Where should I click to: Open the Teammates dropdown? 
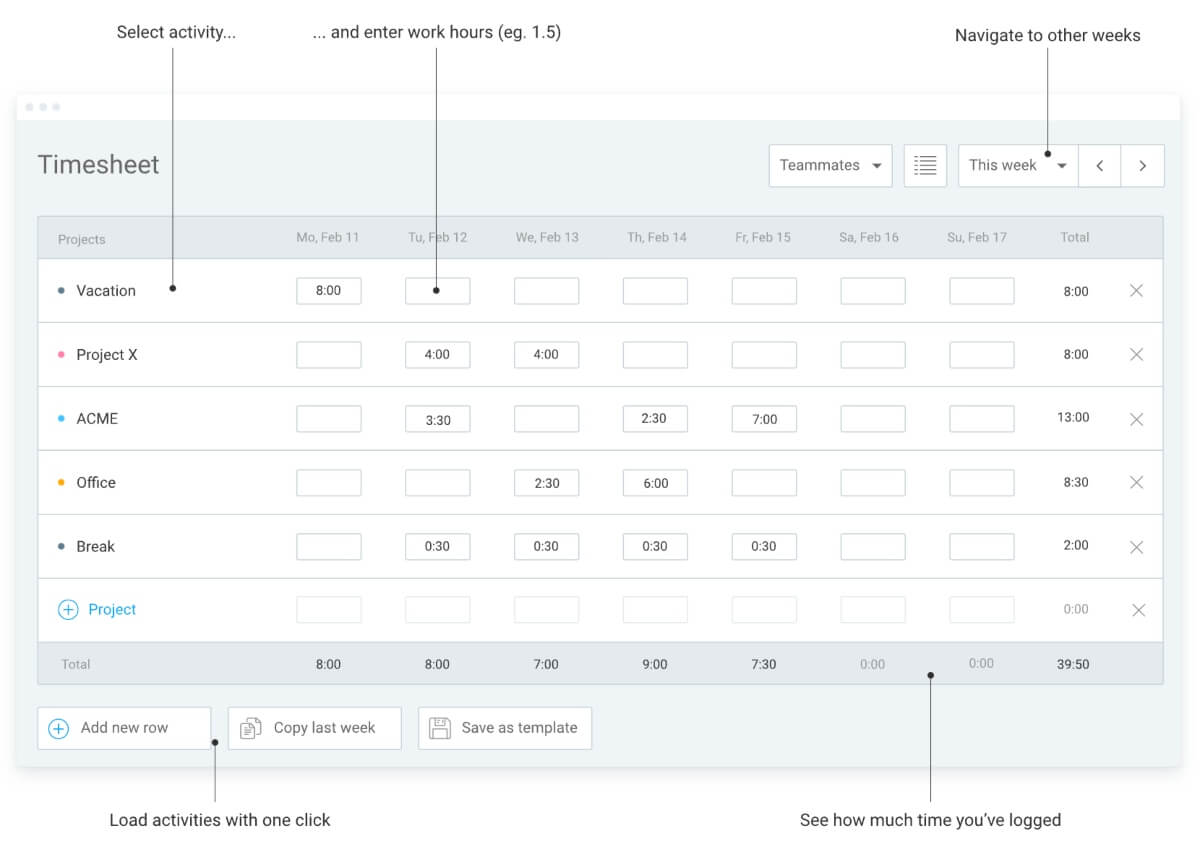pos(830,166)
